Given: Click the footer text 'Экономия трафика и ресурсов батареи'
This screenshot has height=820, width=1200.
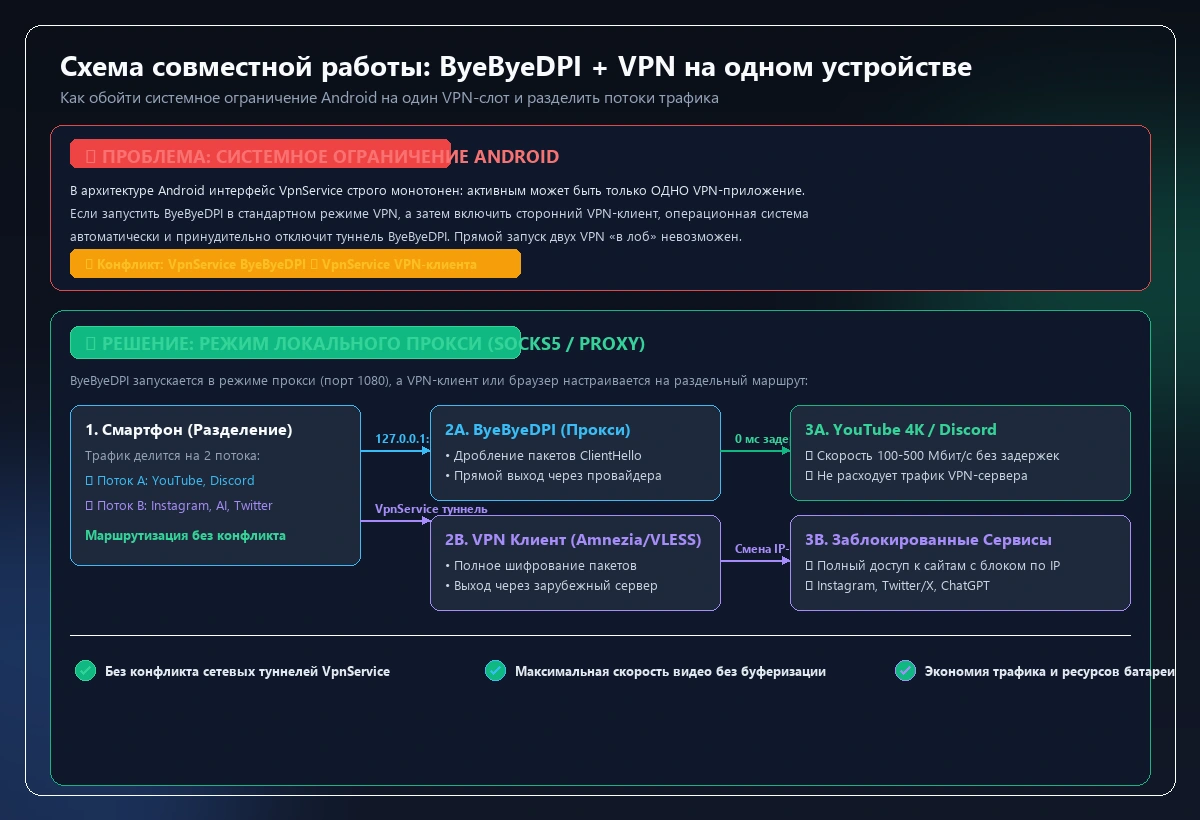Looking at the screenshot, I should (x=1050, y=672).
